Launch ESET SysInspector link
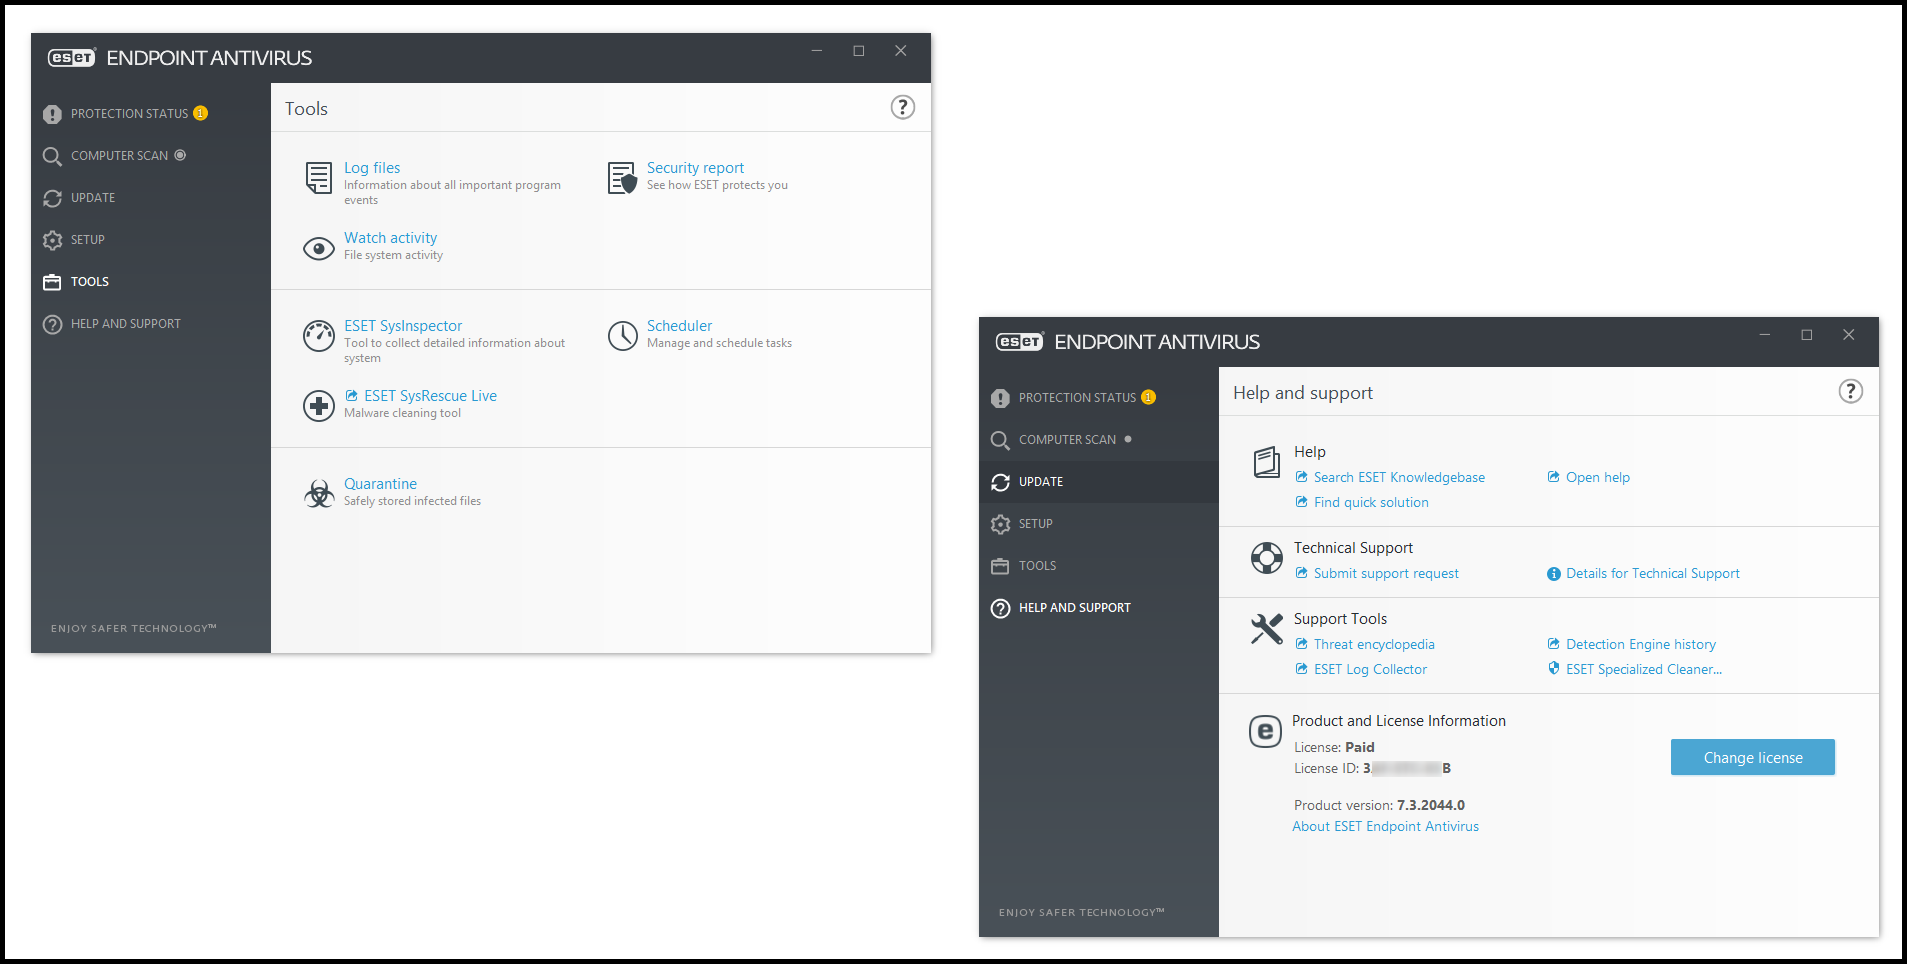This screenshot has height=964, width=1907. click(x=403, y=326)
